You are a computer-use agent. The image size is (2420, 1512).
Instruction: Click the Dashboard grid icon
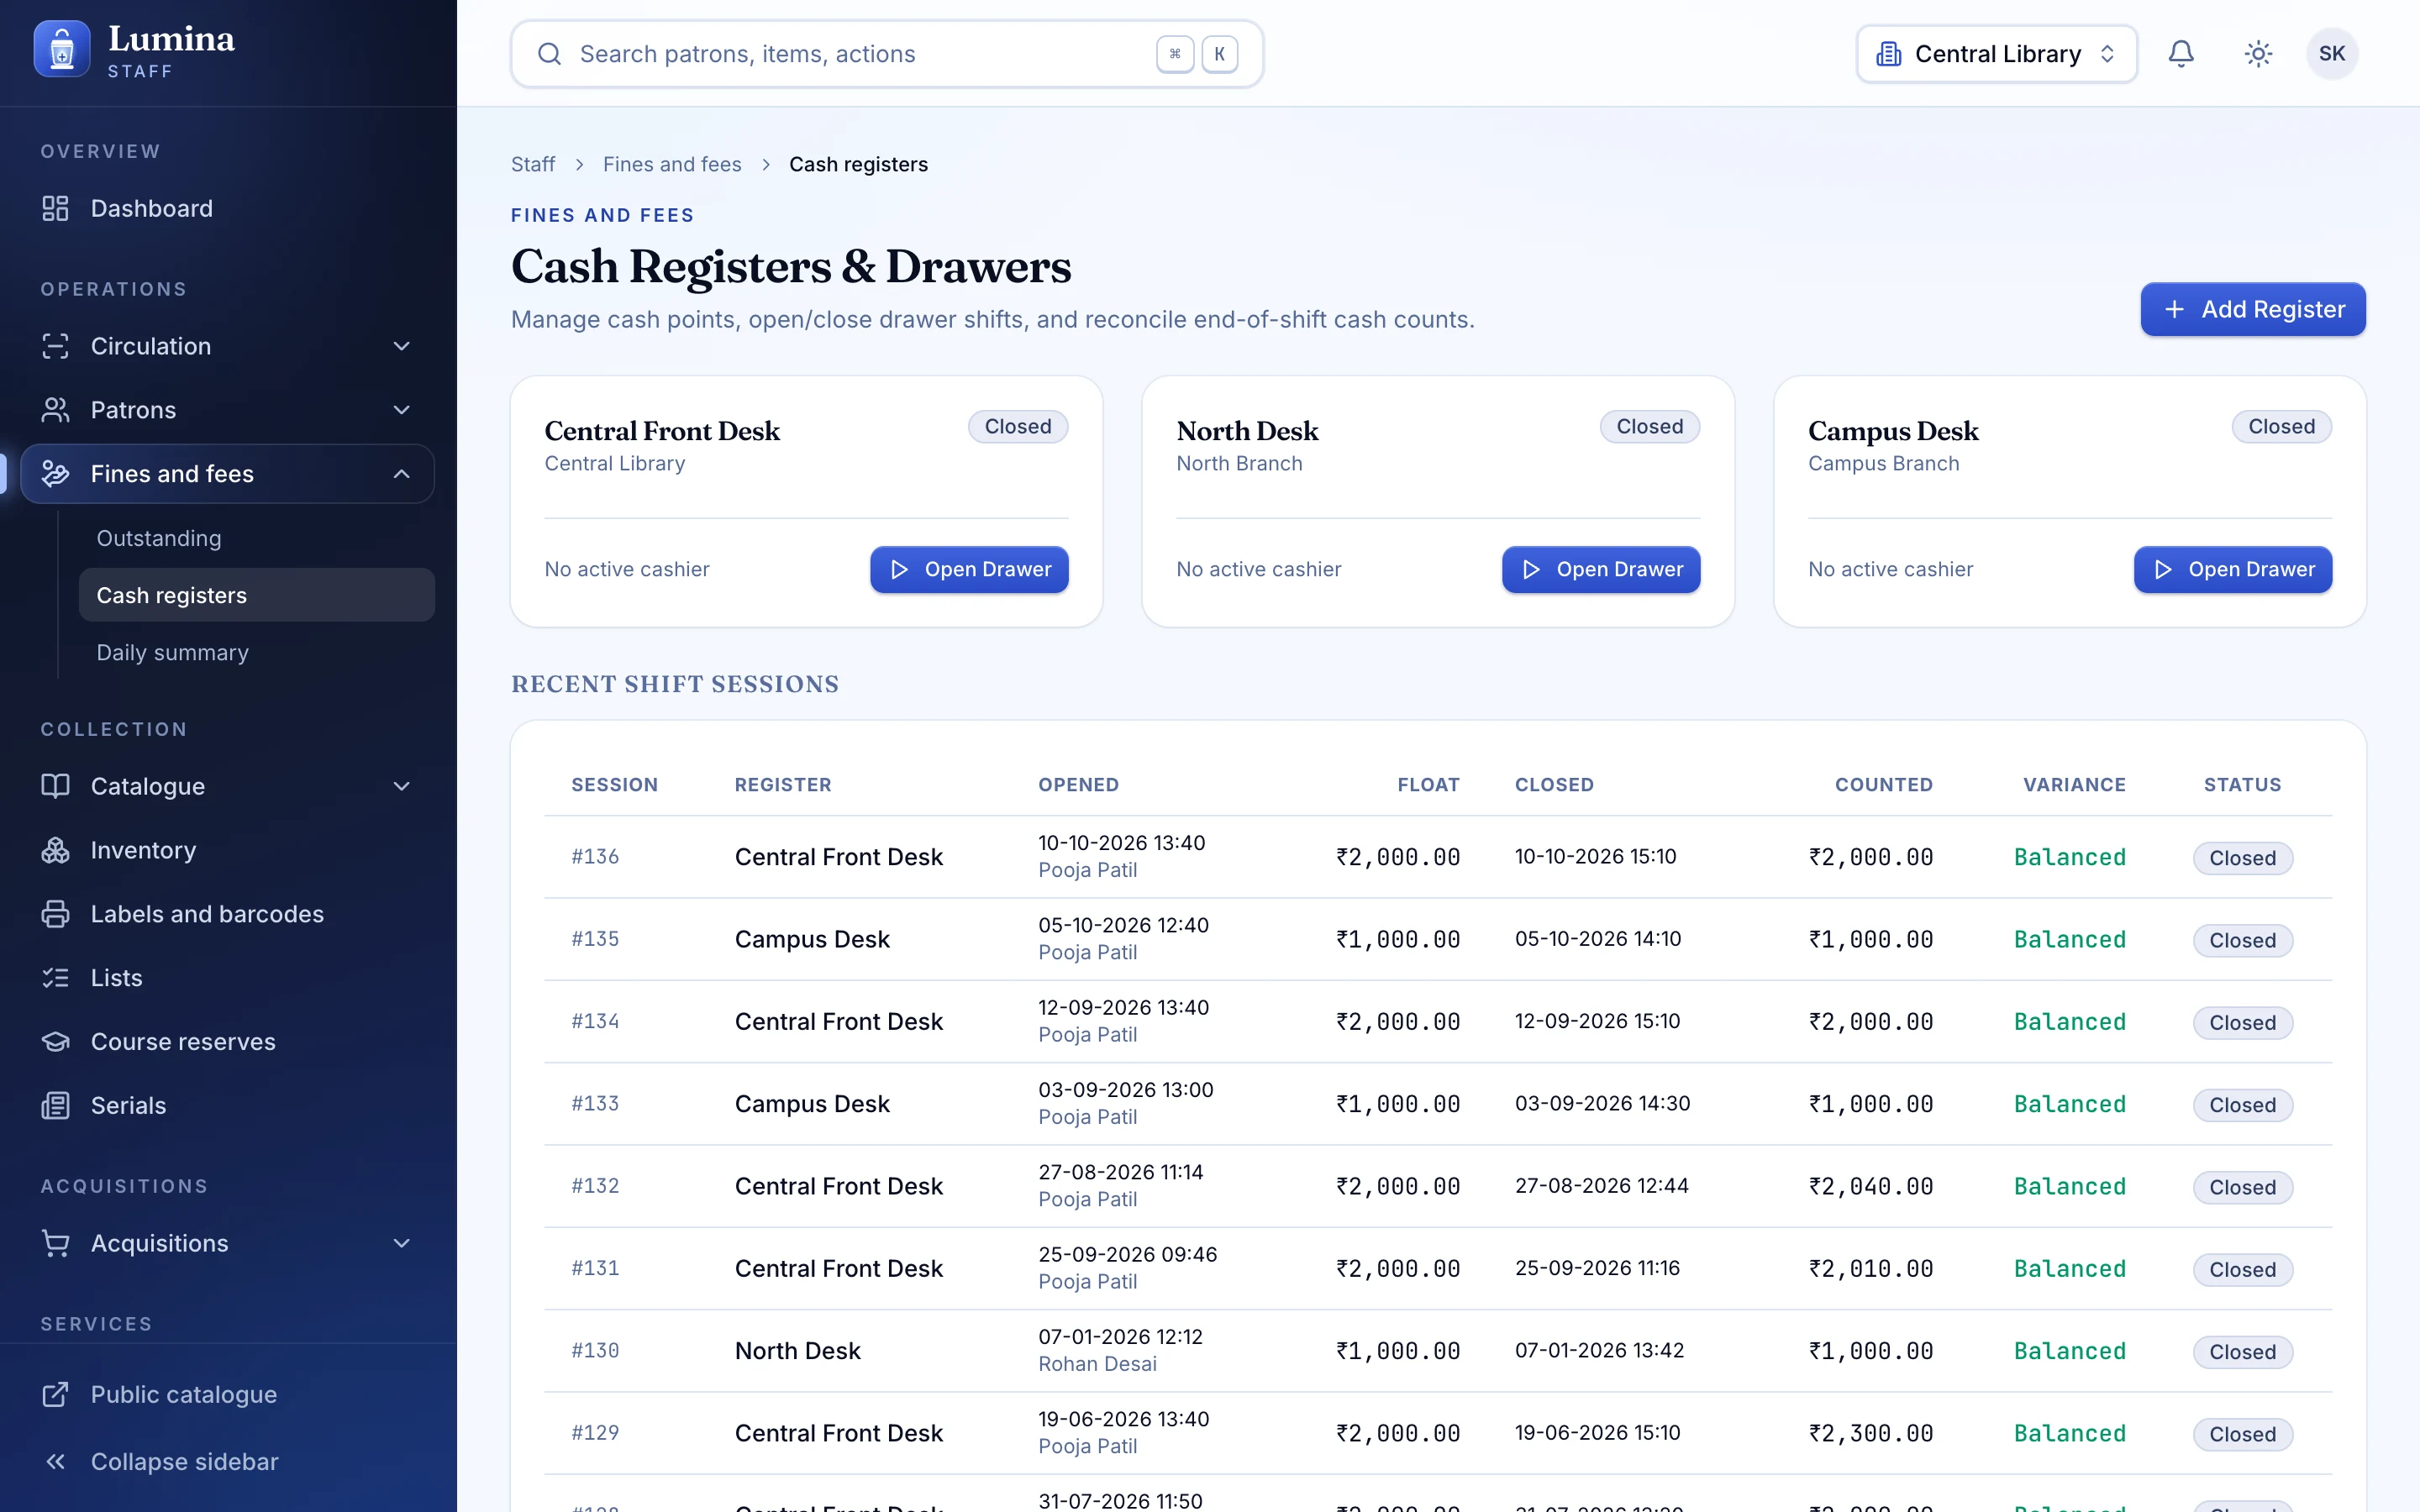55,208
